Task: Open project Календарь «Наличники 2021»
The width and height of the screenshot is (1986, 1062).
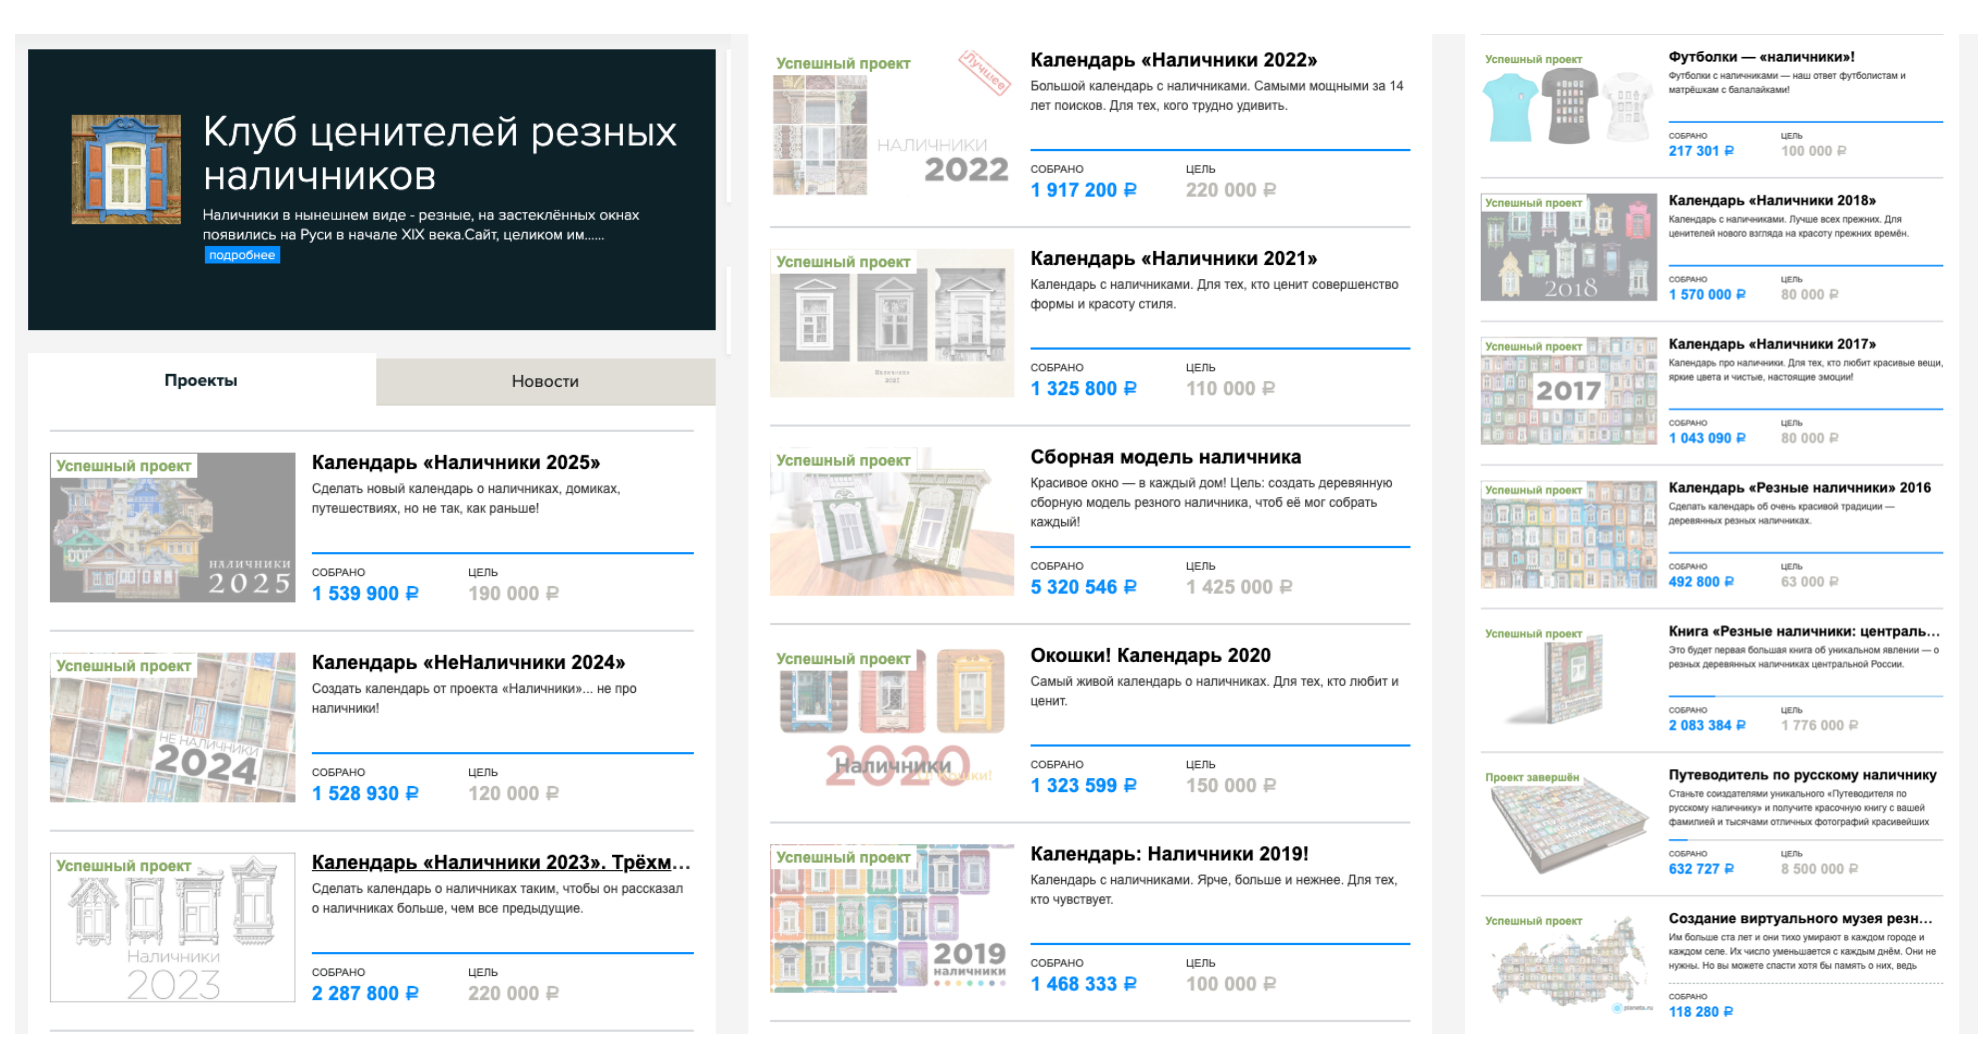Action: (x=1174, y=258)
